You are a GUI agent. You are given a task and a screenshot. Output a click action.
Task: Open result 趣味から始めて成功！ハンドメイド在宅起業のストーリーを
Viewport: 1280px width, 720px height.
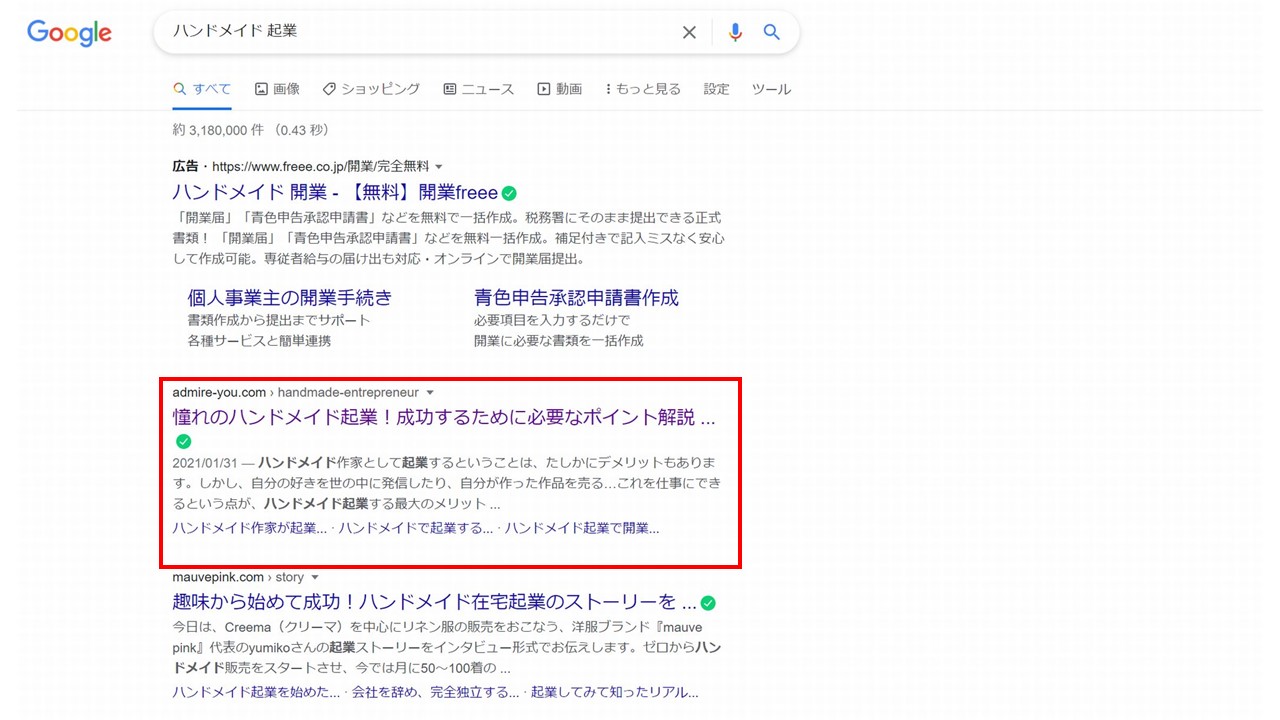[x=434, y=602]
